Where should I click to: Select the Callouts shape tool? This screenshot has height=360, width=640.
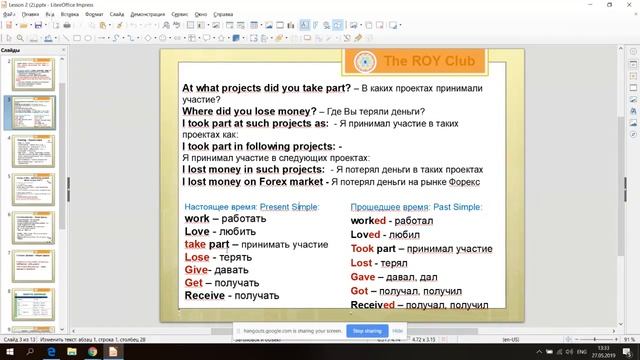click(207, 38)
